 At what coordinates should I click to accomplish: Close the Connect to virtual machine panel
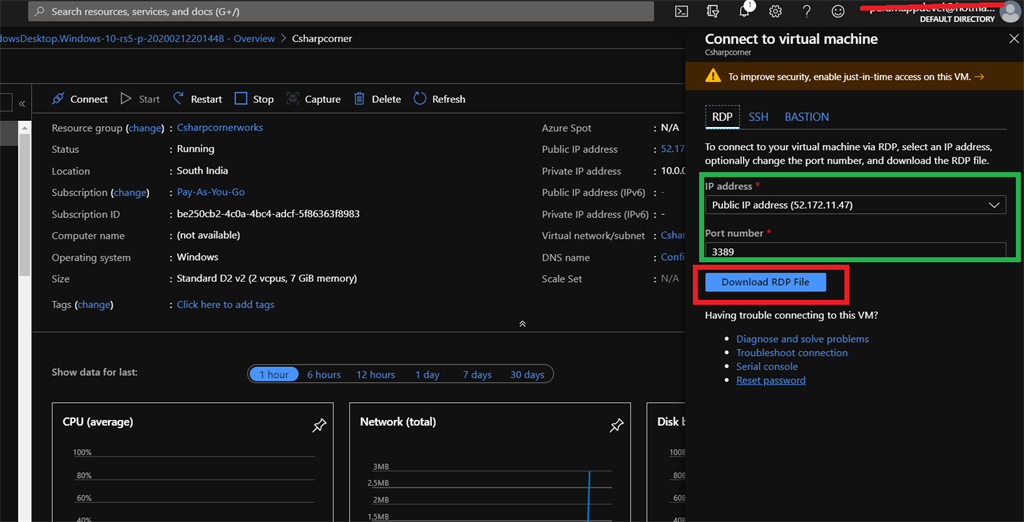coord(1014,39)
